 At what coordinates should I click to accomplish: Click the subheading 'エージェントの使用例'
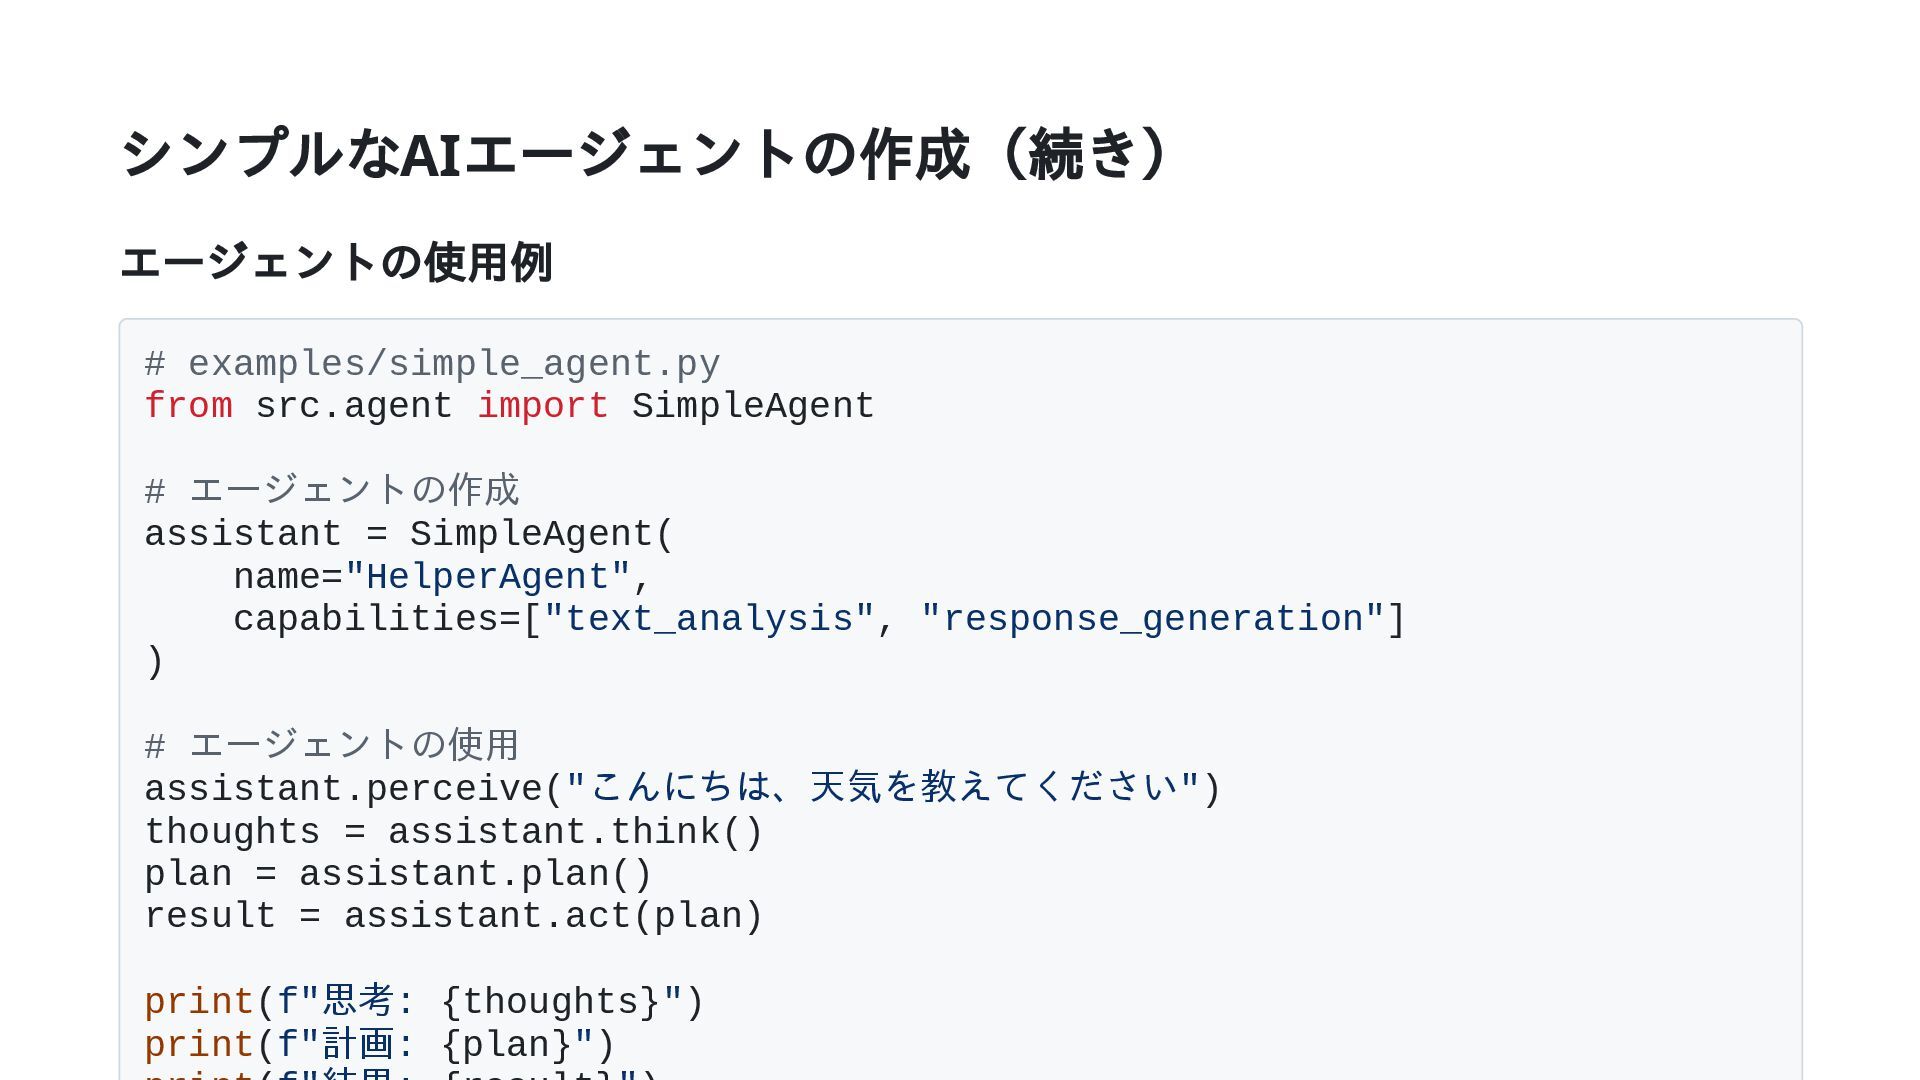coord(336,263)
